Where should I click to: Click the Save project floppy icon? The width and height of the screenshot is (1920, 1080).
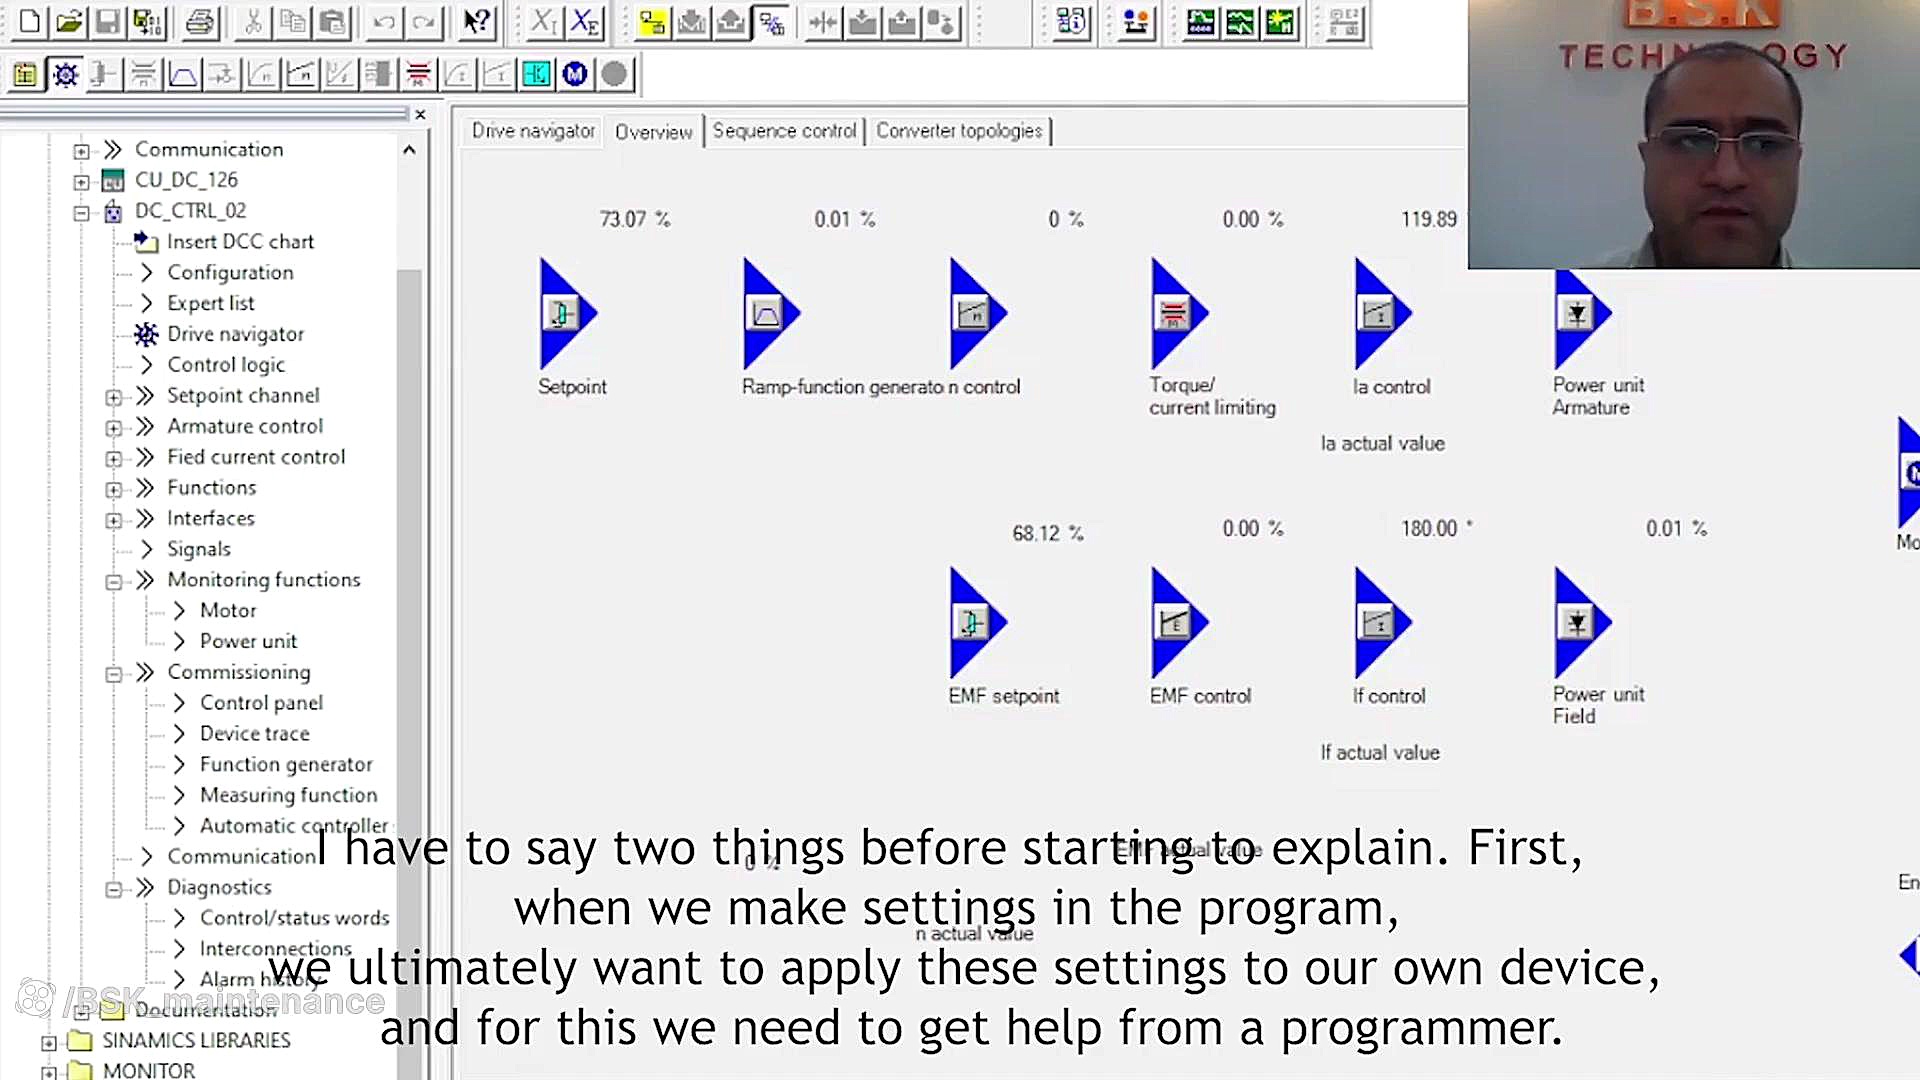click(x=108, y=22)
